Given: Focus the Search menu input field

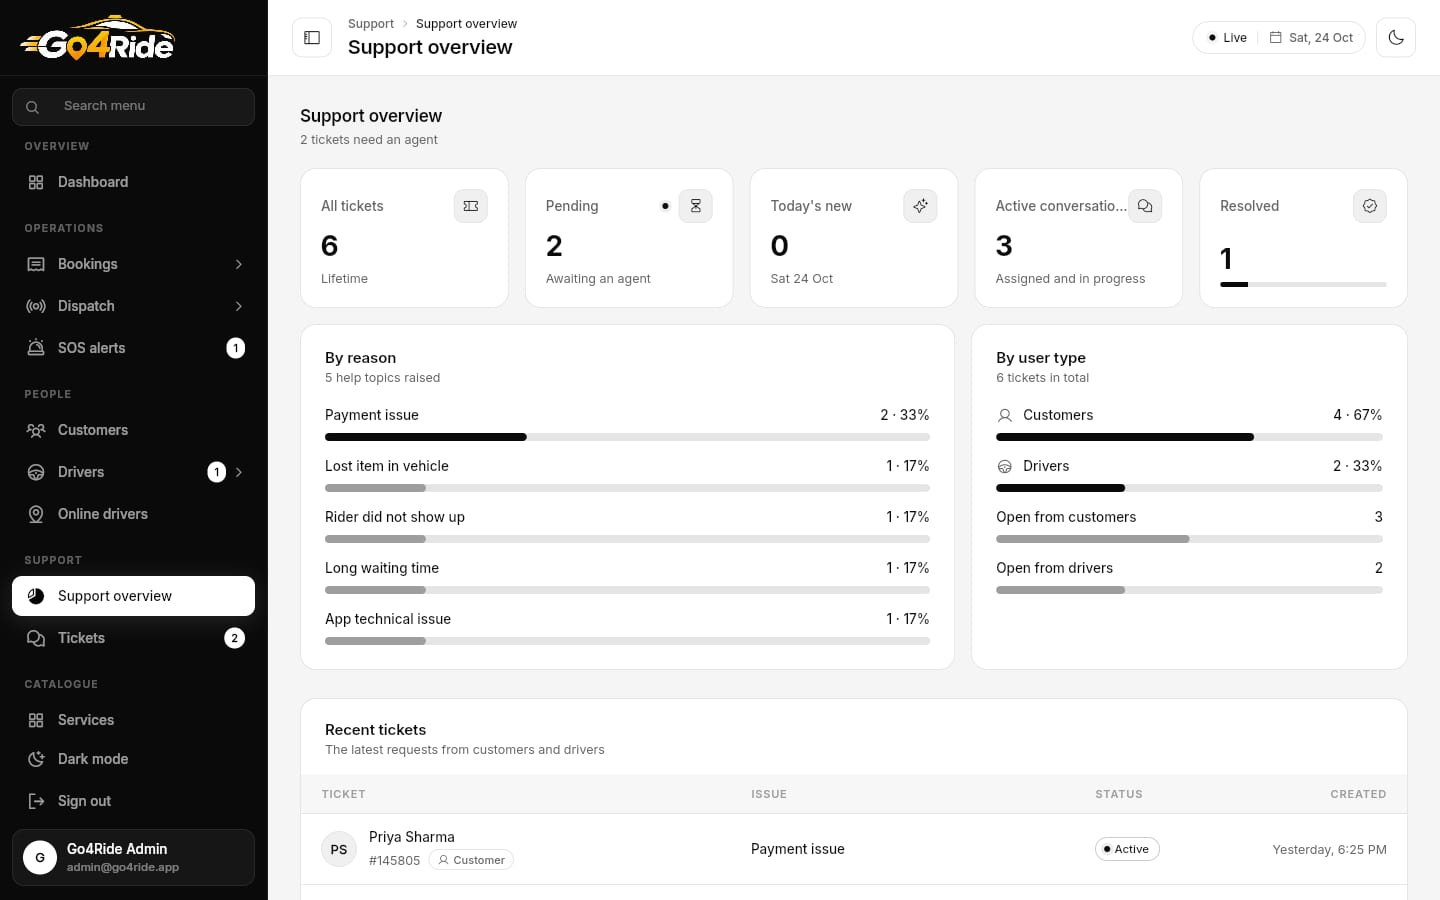Looking at the screenshot, I should [133, 107].
